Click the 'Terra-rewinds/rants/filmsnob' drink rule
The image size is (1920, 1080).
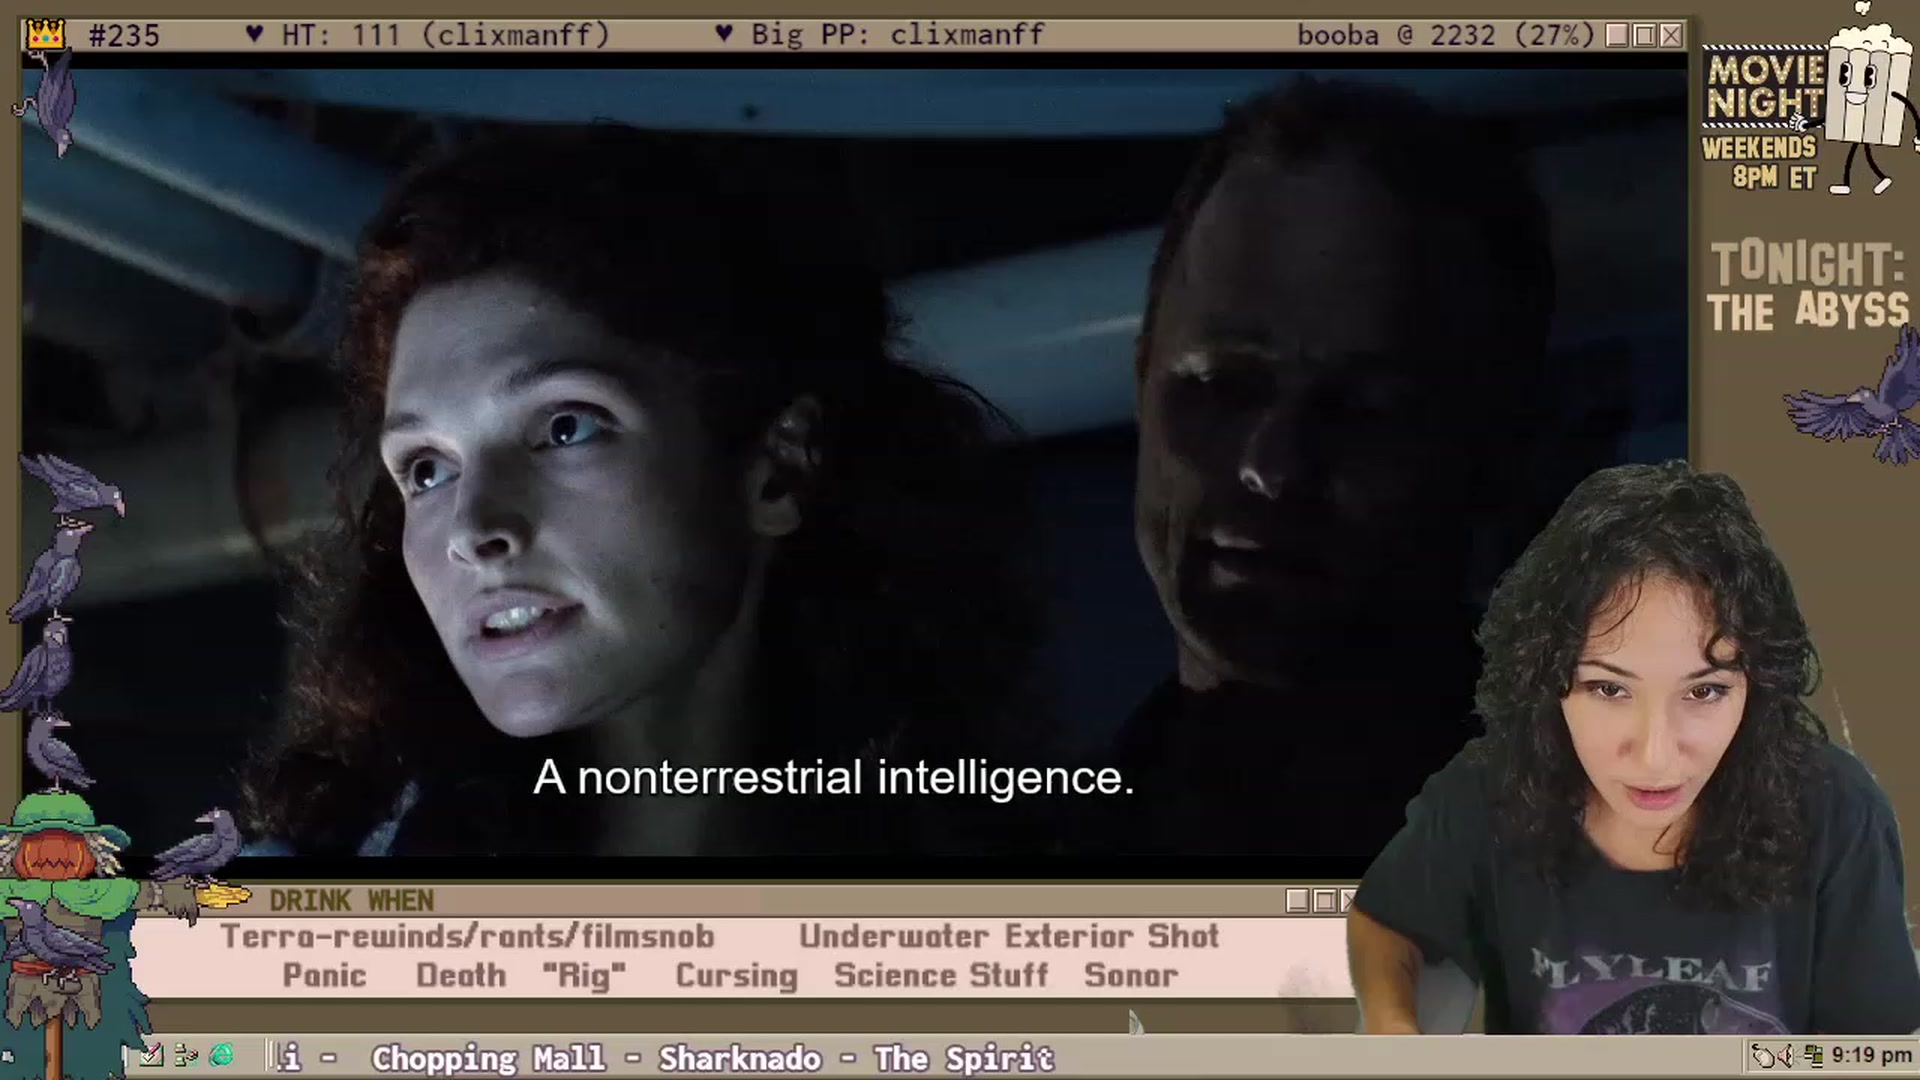(467, 937)
